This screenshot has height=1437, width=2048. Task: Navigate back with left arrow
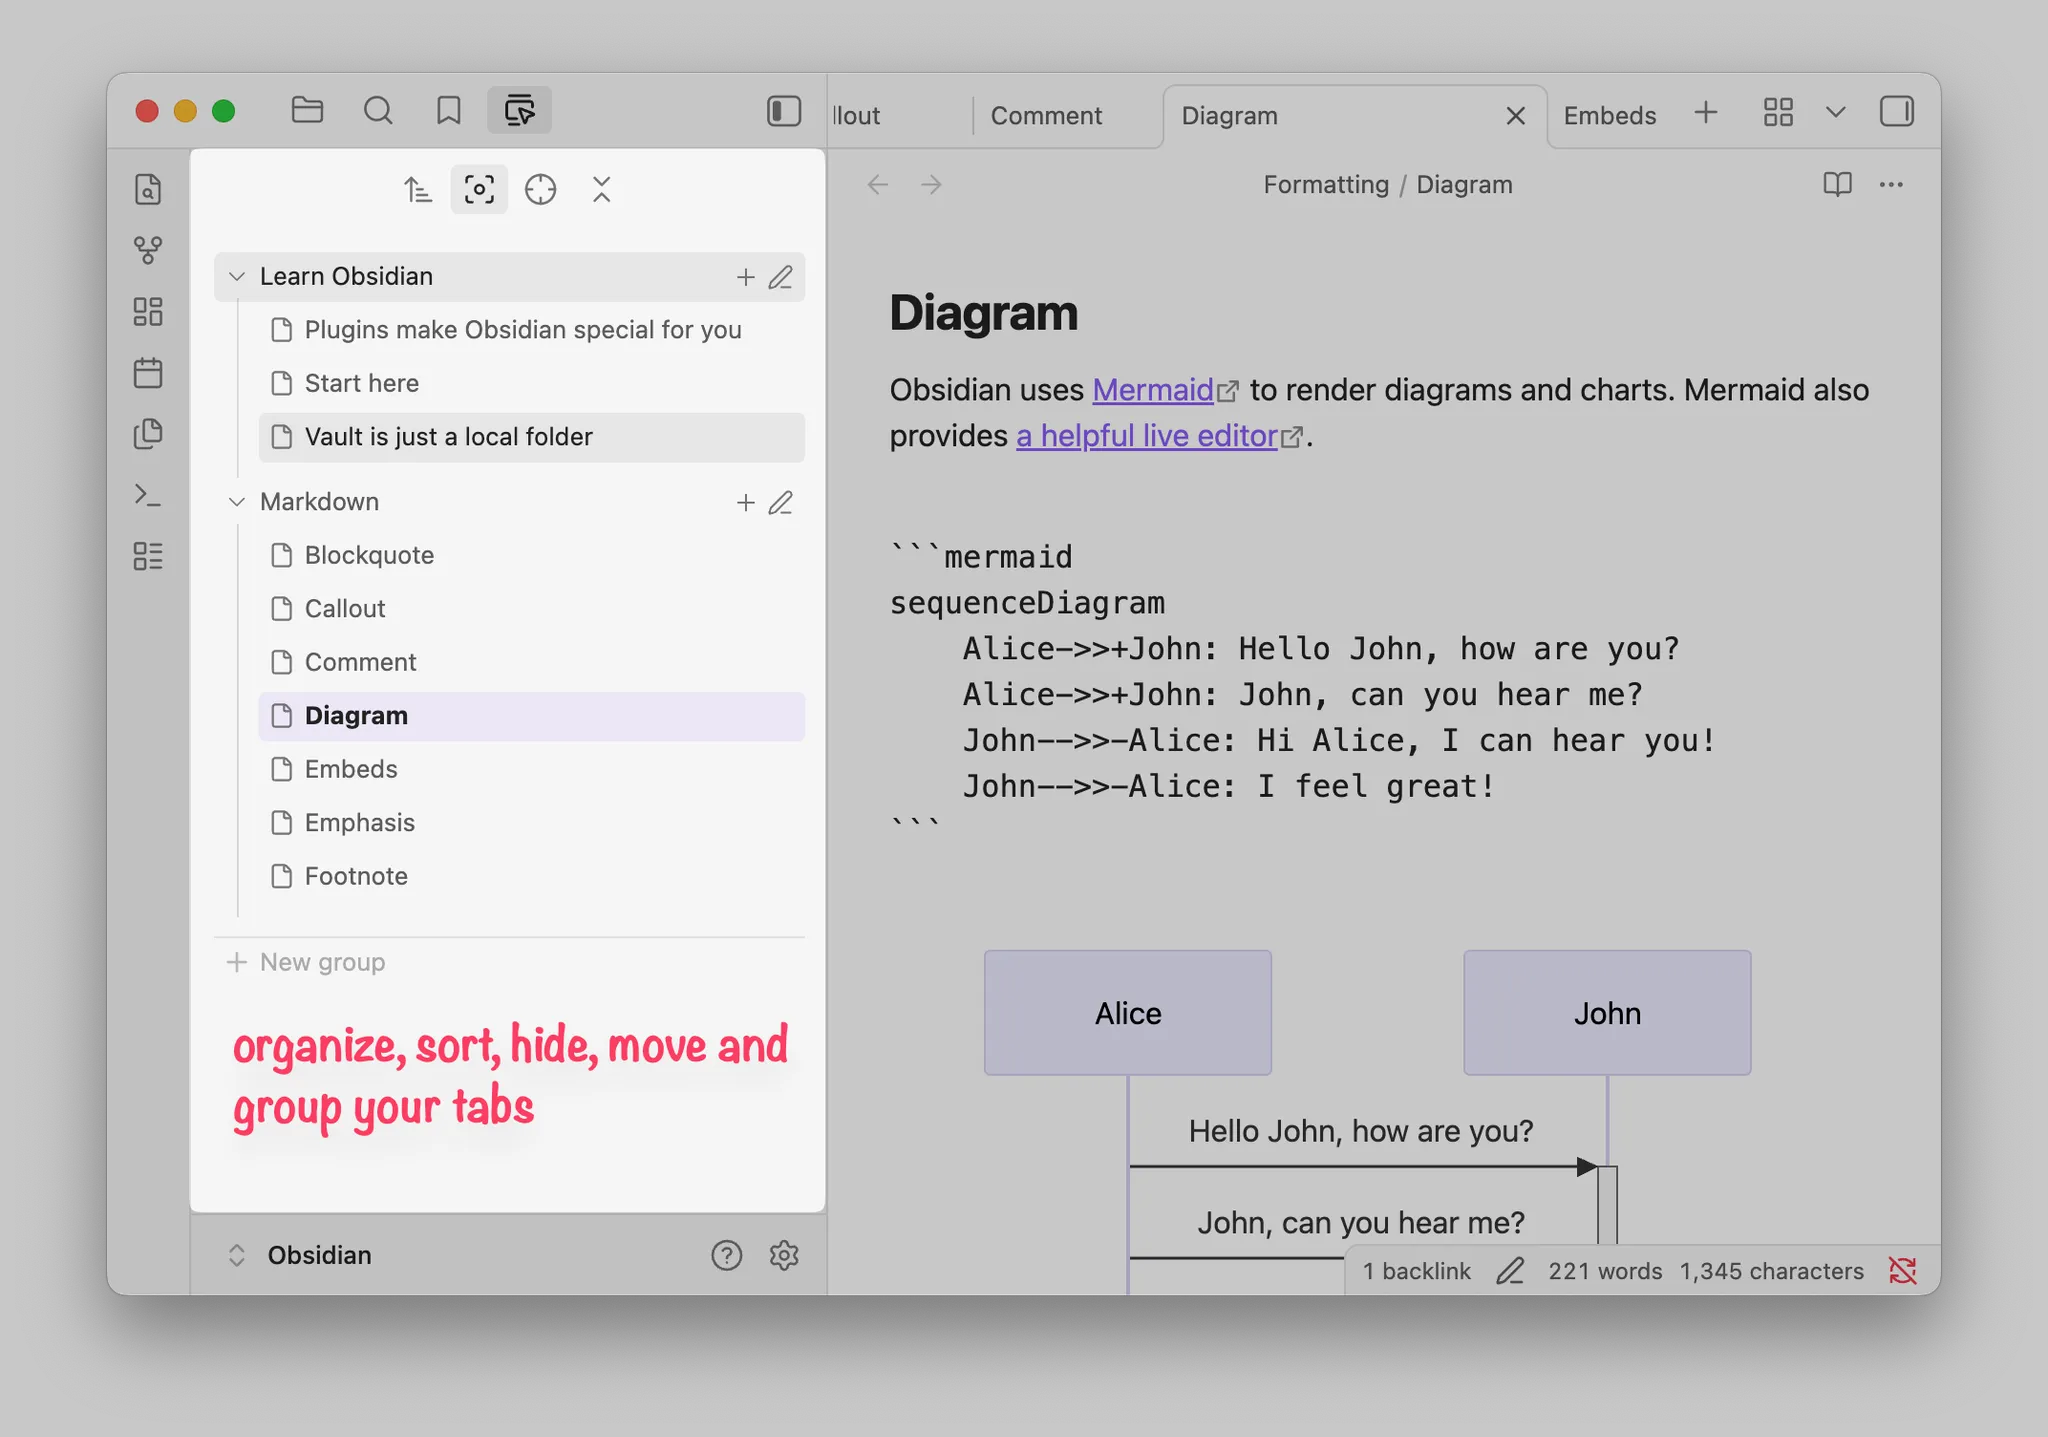878,185
